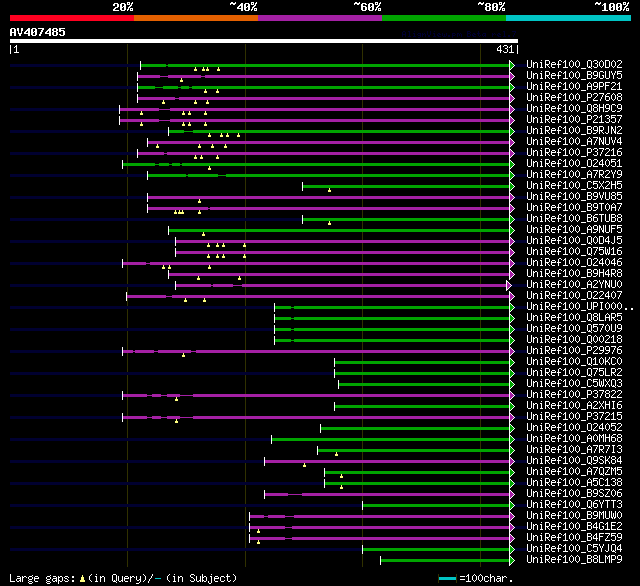Click the white query sequence bar

point(264,41)
